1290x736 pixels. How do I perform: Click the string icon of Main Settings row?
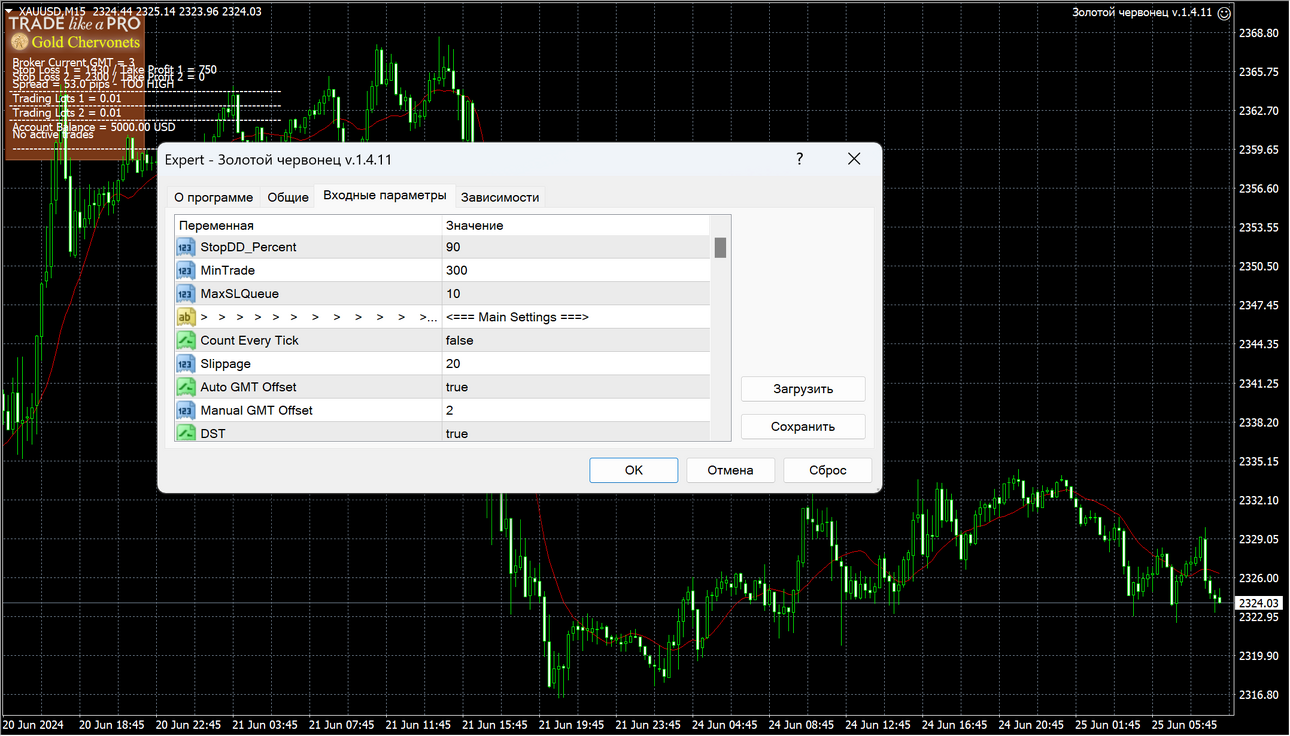pos(185,317)
